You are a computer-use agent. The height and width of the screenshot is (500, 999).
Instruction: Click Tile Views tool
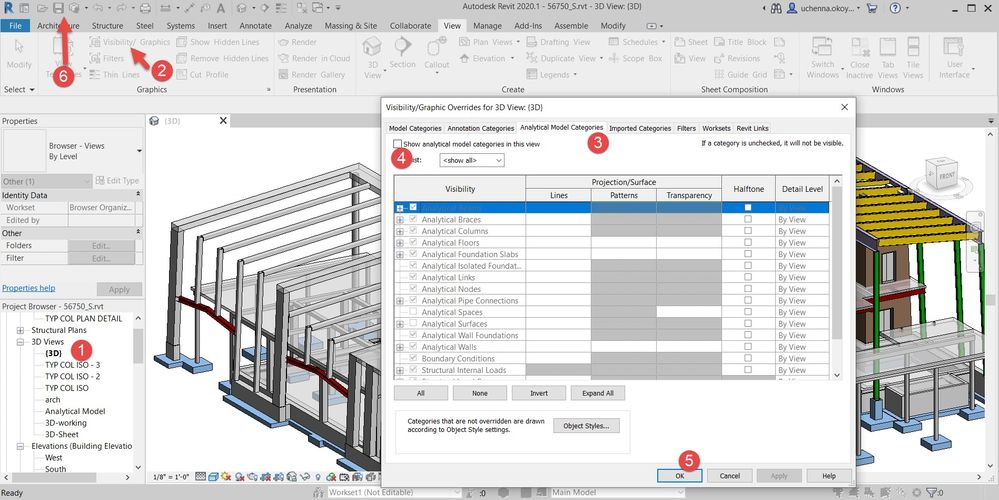coord(913,57)
